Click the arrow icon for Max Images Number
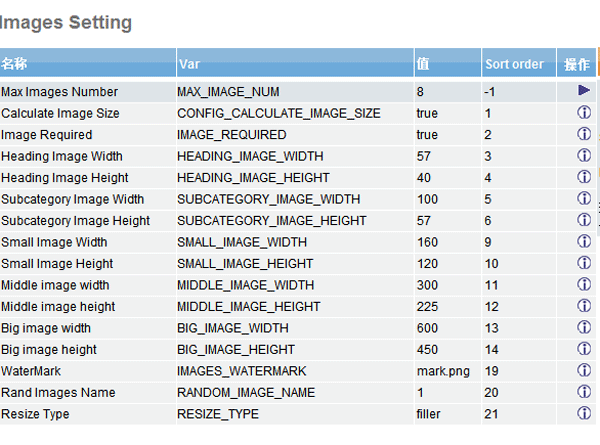Image resolution: width=600 pixels, height=445 pixels. click(x=584, y=91)
